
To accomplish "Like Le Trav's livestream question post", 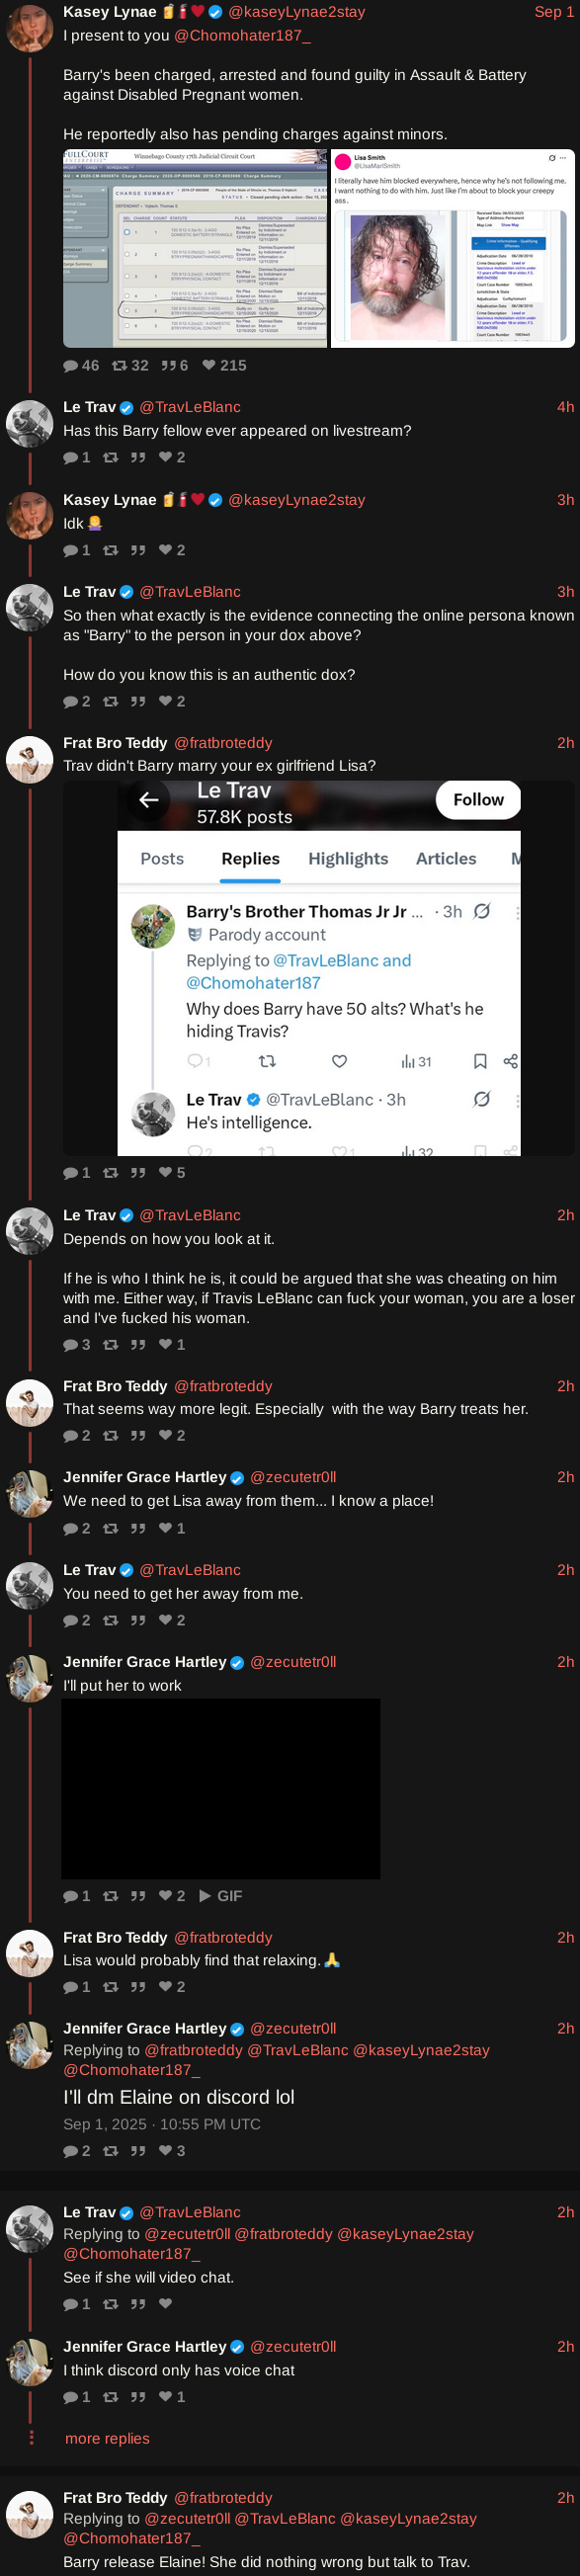I will point(172,457).
